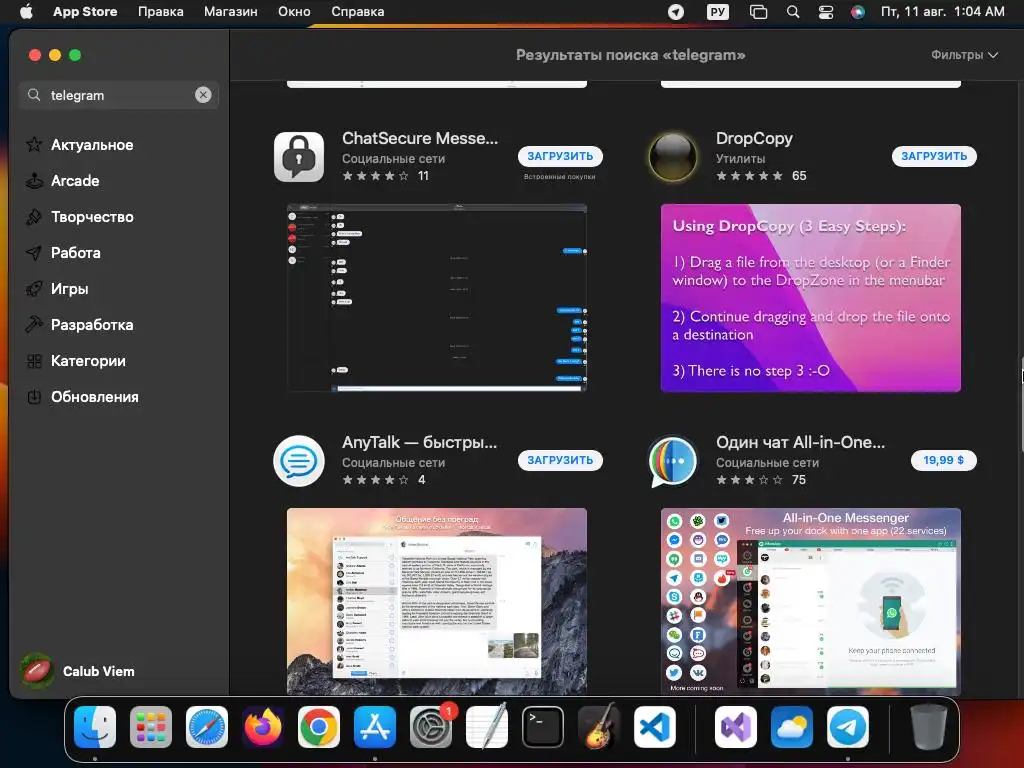Open Calub Viem account avatar
The width and height of the screenshot is (1024, 768).
37,671
